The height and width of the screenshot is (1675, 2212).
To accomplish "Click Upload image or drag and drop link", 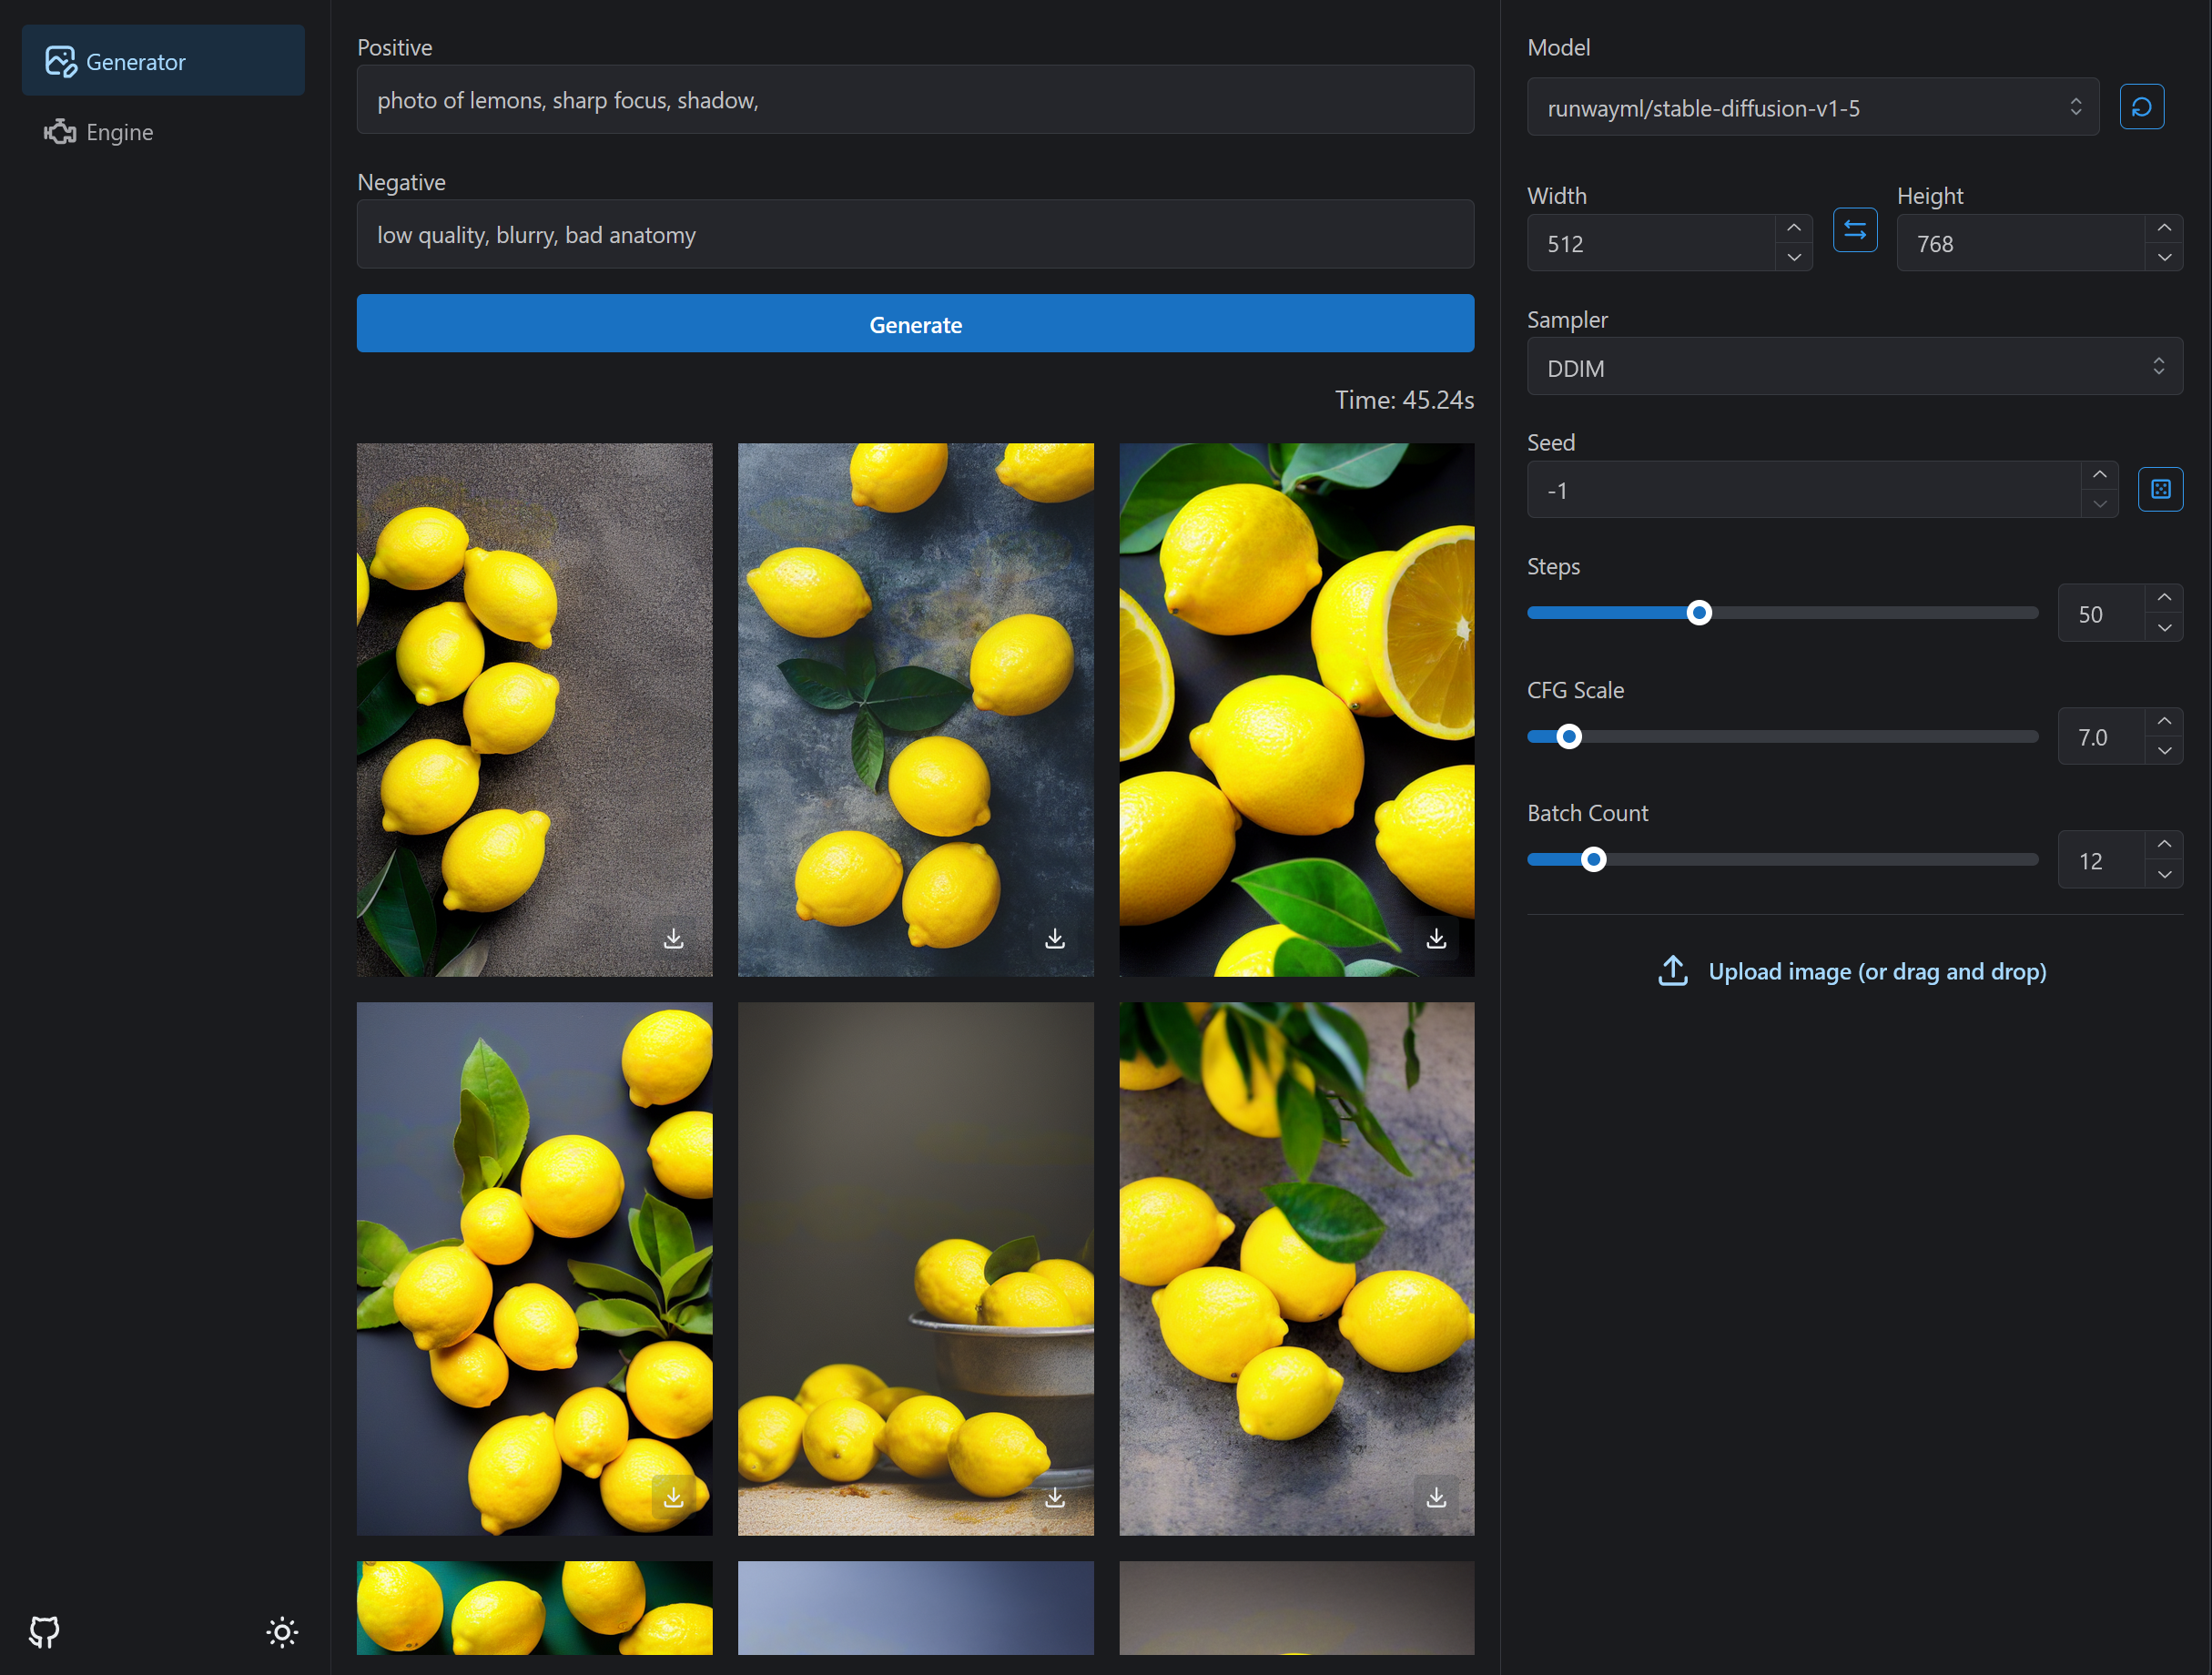I will pyautogui.click(x=1876, y=971).
